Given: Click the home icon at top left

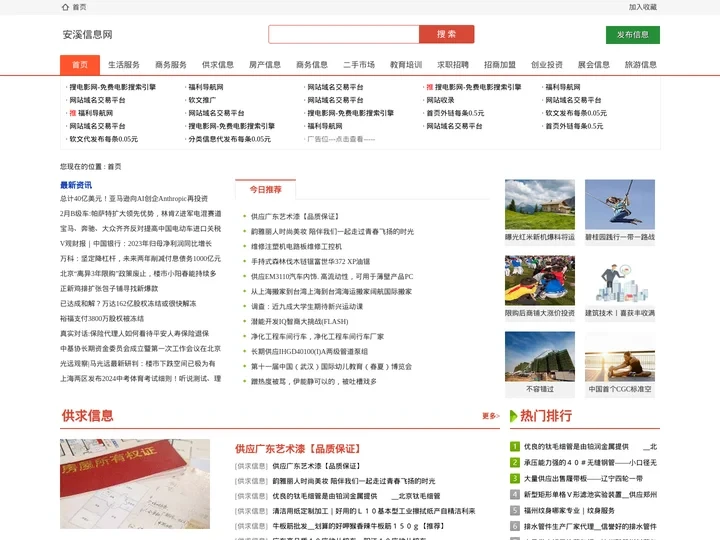Looking at the screenshot, I should coord(65,7).
